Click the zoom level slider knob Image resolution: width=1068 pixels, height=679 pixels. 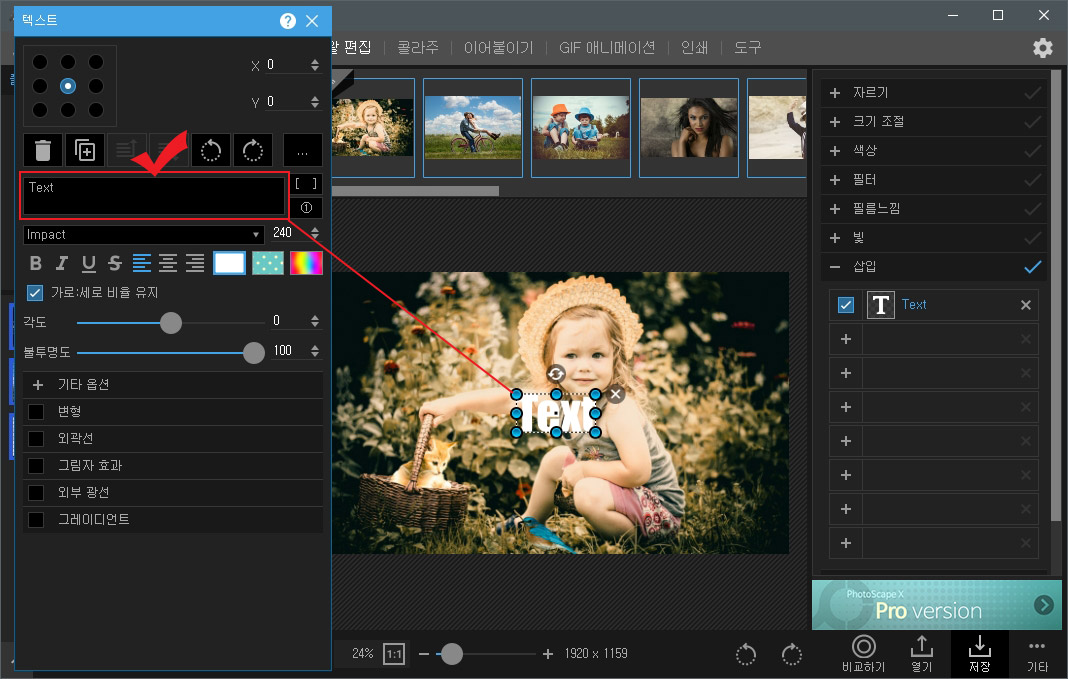point(451,654)
